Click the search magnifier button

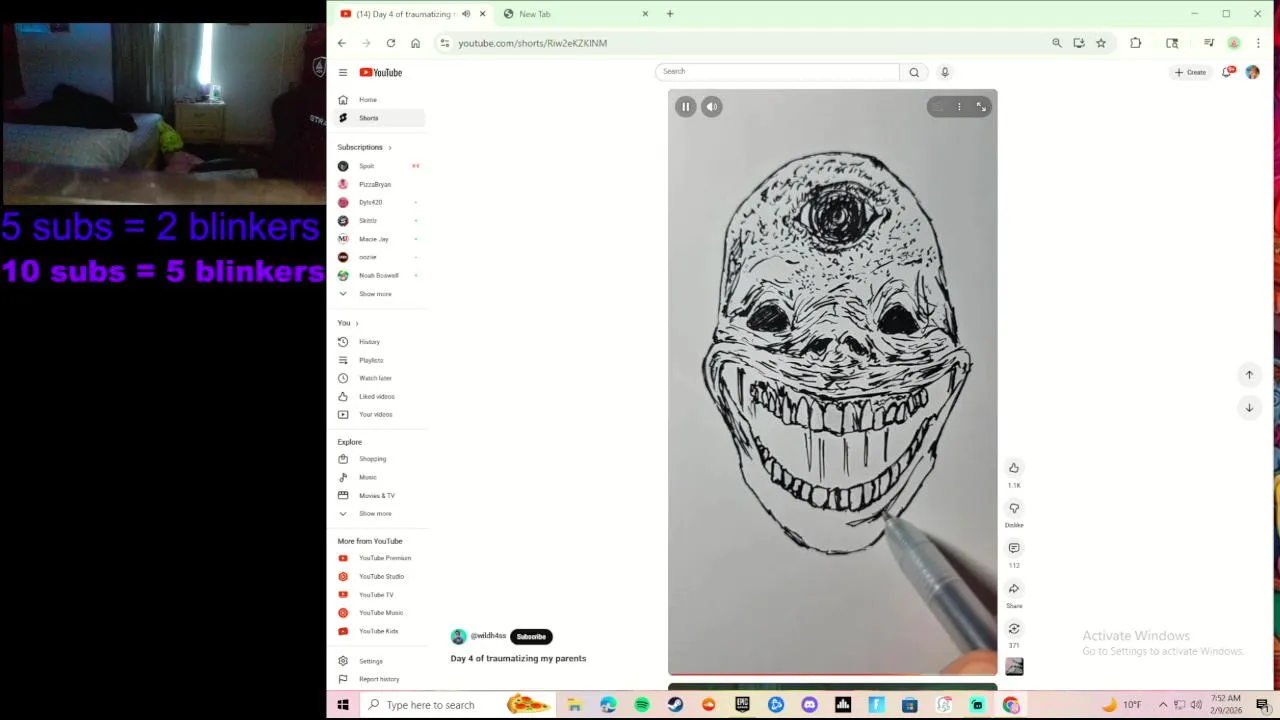pos(914,72)
